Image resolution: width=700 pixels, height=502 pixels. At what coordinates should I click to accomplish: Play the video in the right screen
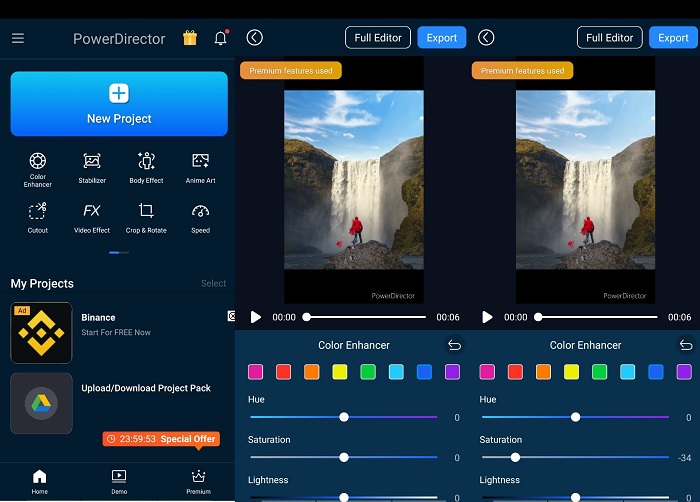pyautogui.click(x=487, y=317)
